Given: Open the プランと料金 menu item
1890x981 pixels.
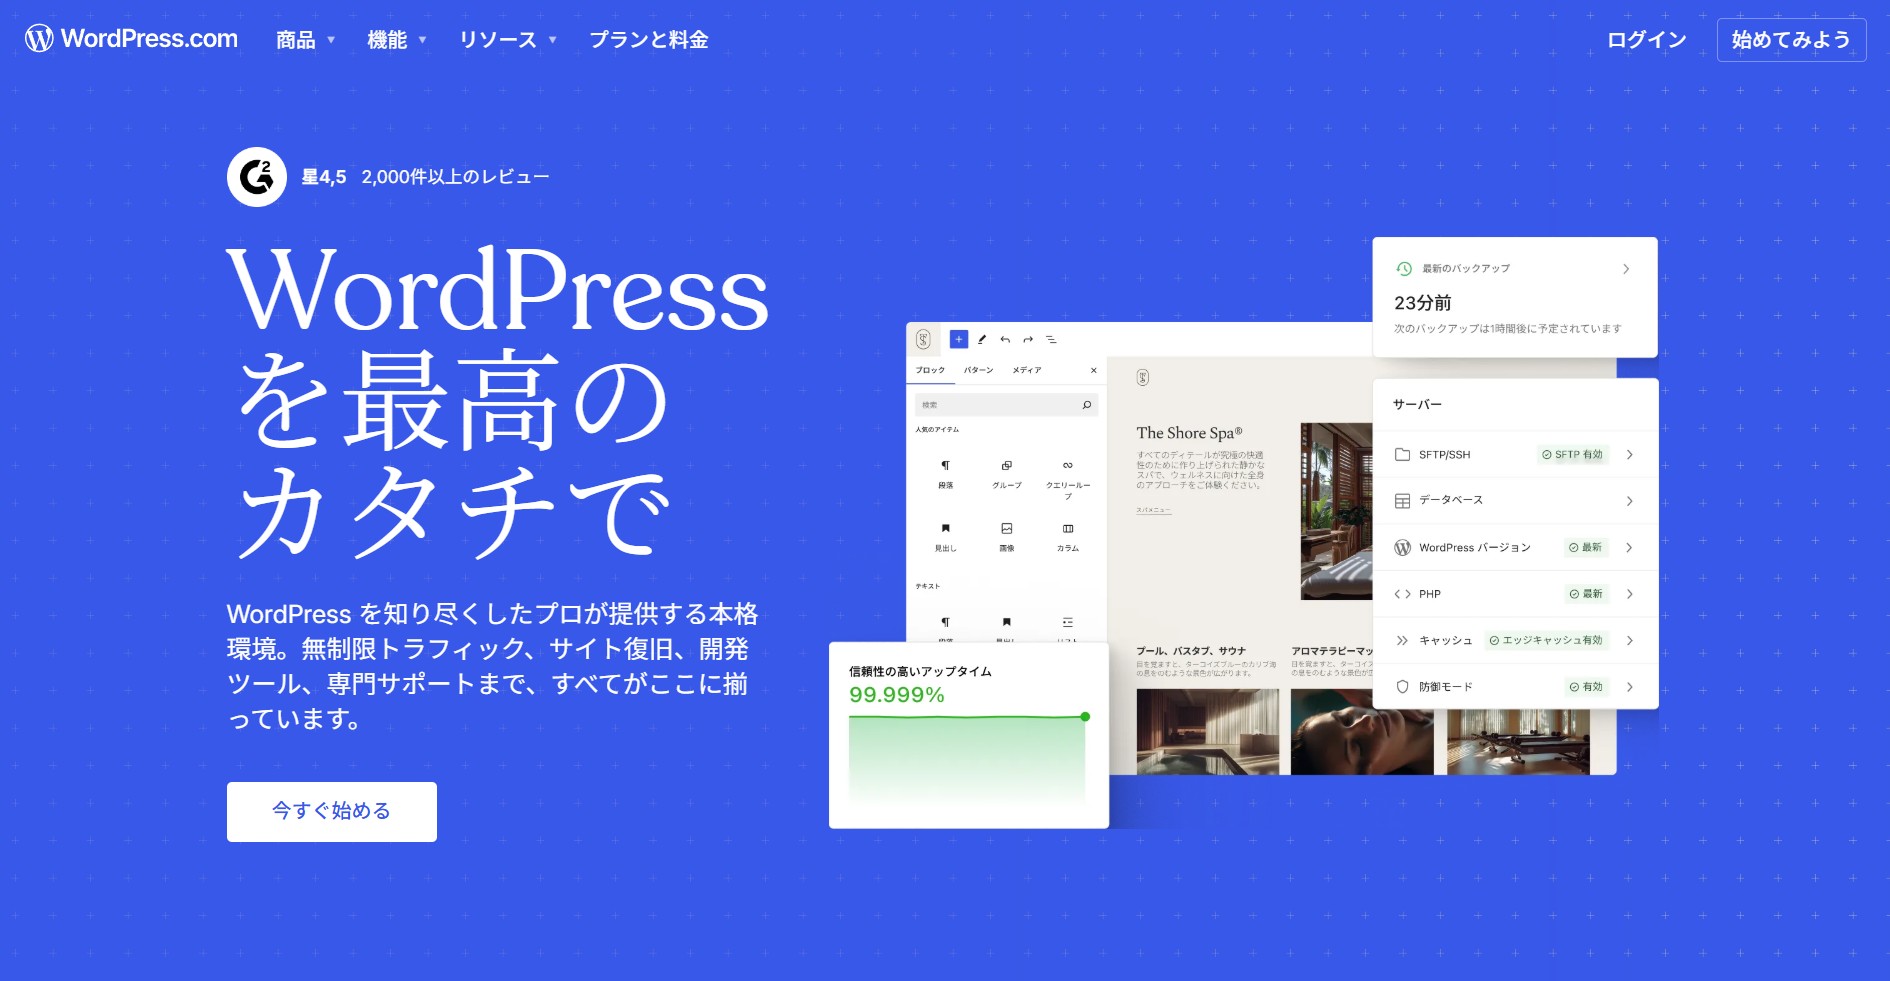Looking at the screenshot, I should (649, 40).
